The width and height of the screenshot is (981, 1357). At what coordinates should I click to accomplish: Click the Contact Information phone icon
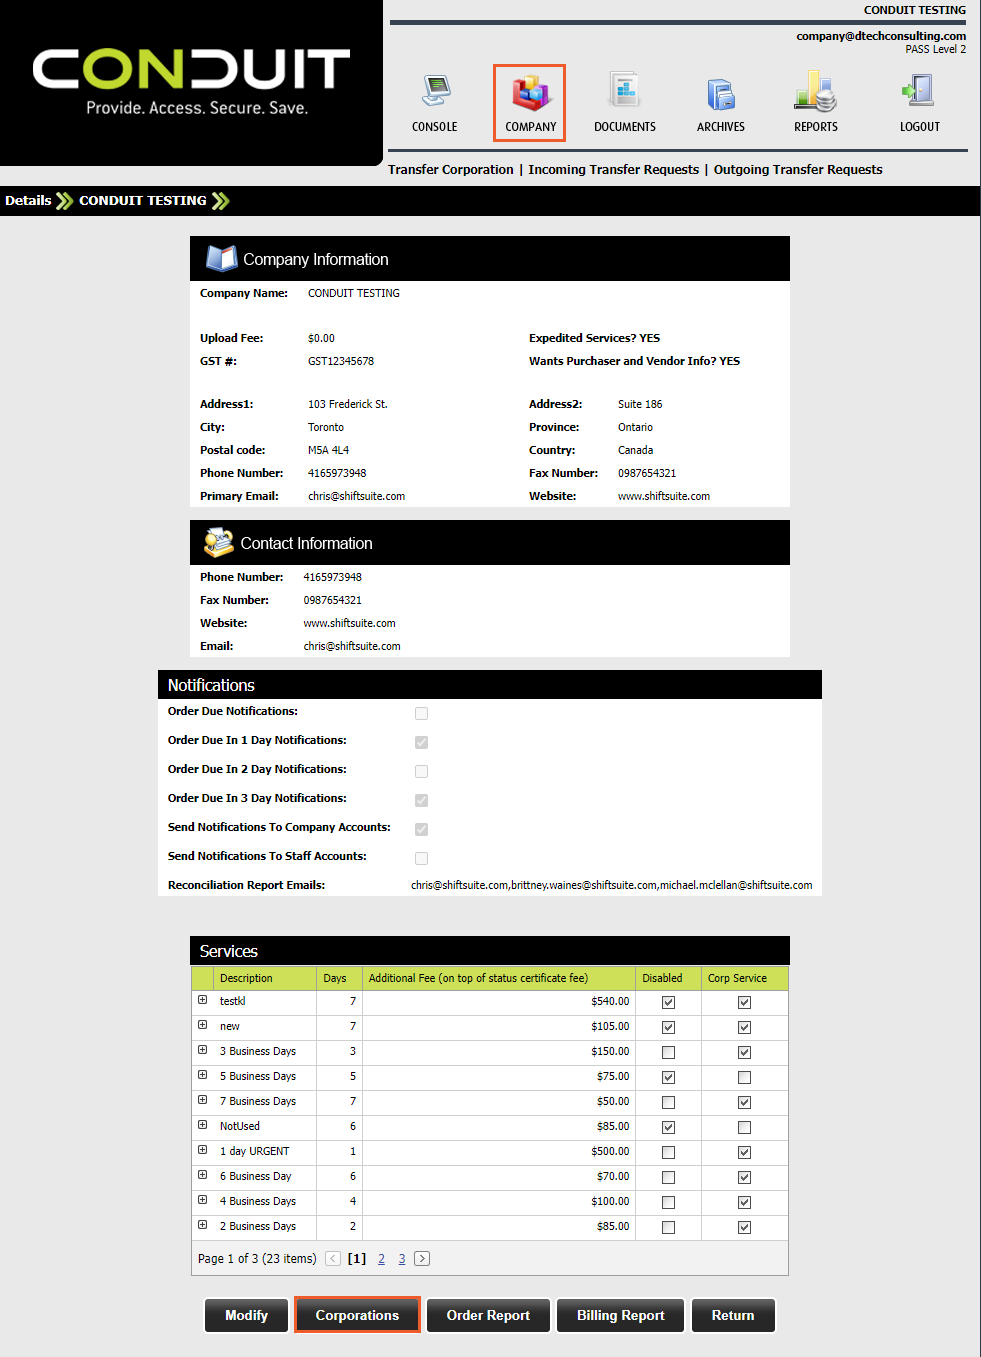coord(219,542)
